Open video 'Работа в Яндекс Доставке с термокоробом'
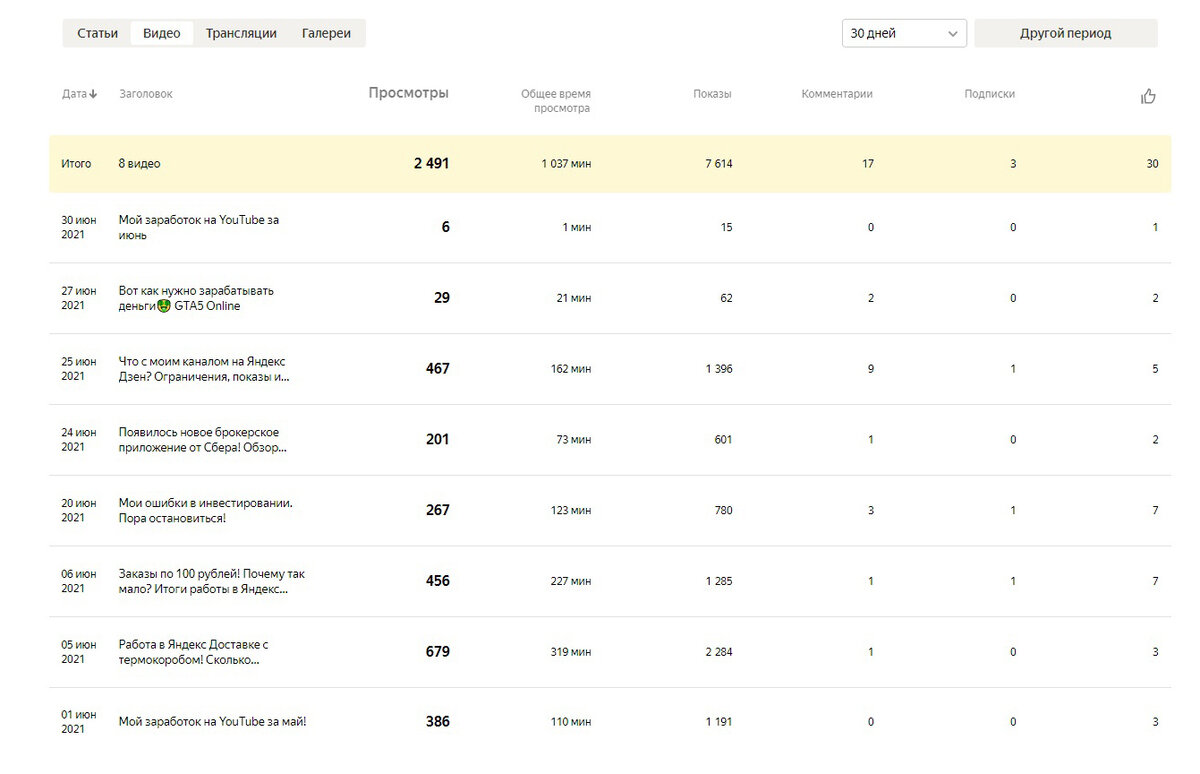 [x=194, y=652]
